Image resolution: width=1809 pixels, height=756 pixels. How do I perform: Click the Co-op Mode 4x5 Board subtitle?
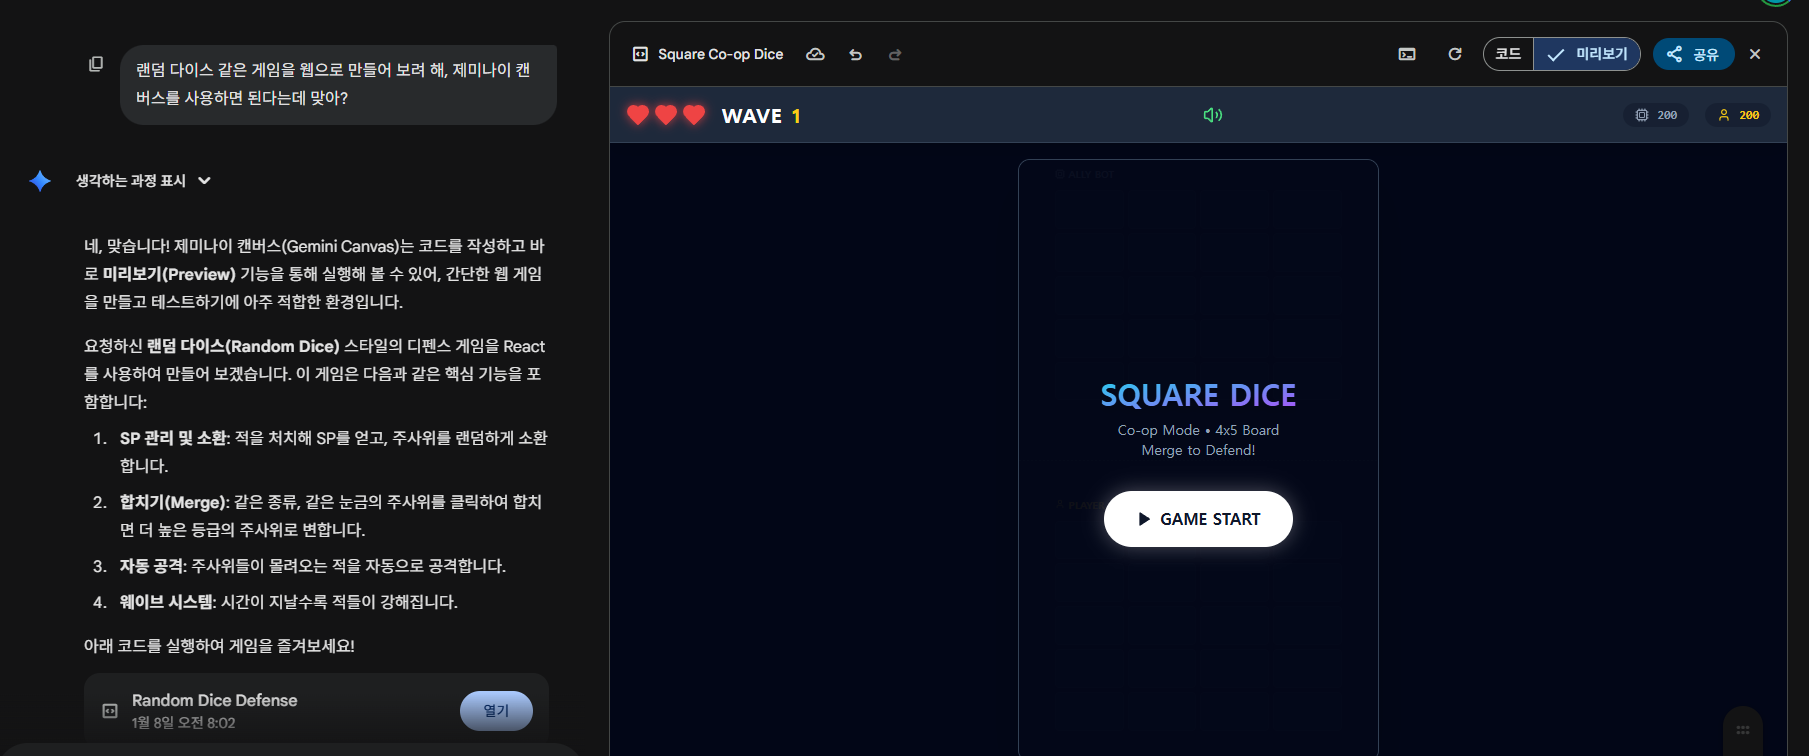coord(1198,430)
